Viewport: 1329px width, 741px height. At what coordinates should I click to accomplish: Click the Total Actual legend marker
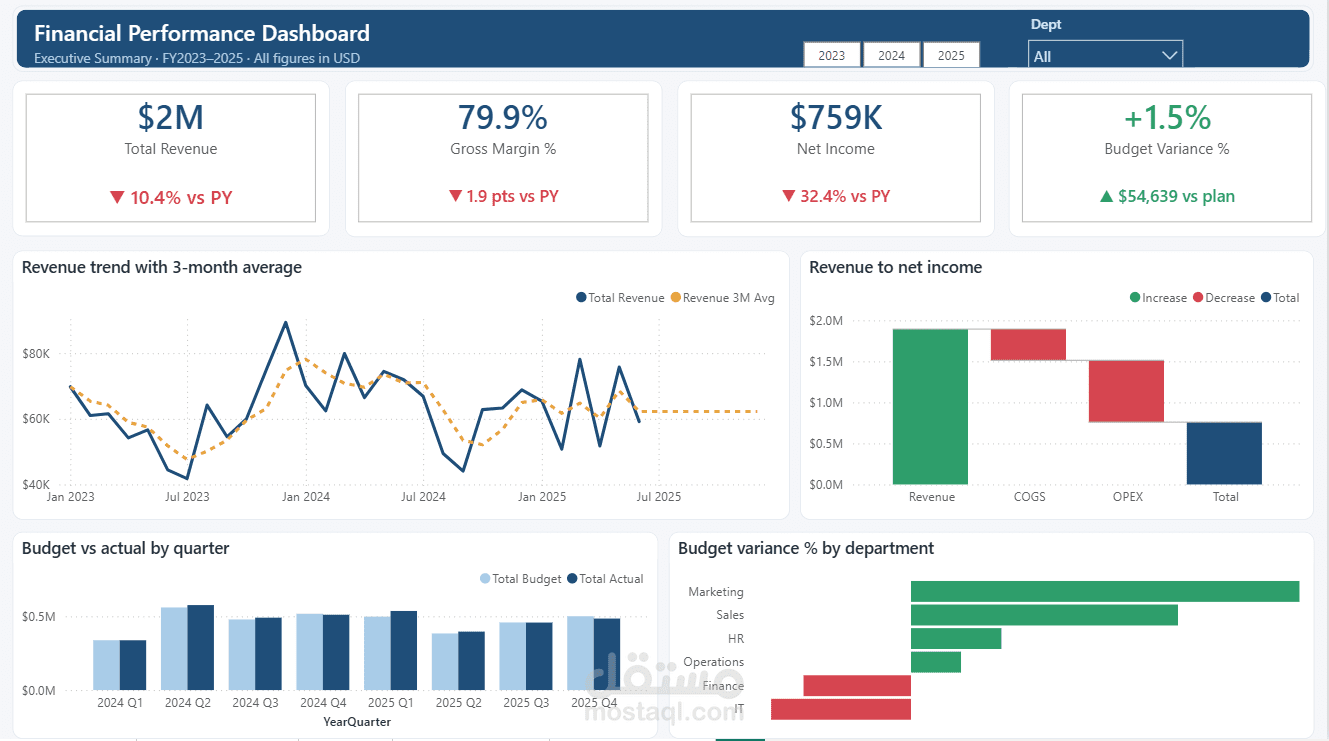coord(572,579)
